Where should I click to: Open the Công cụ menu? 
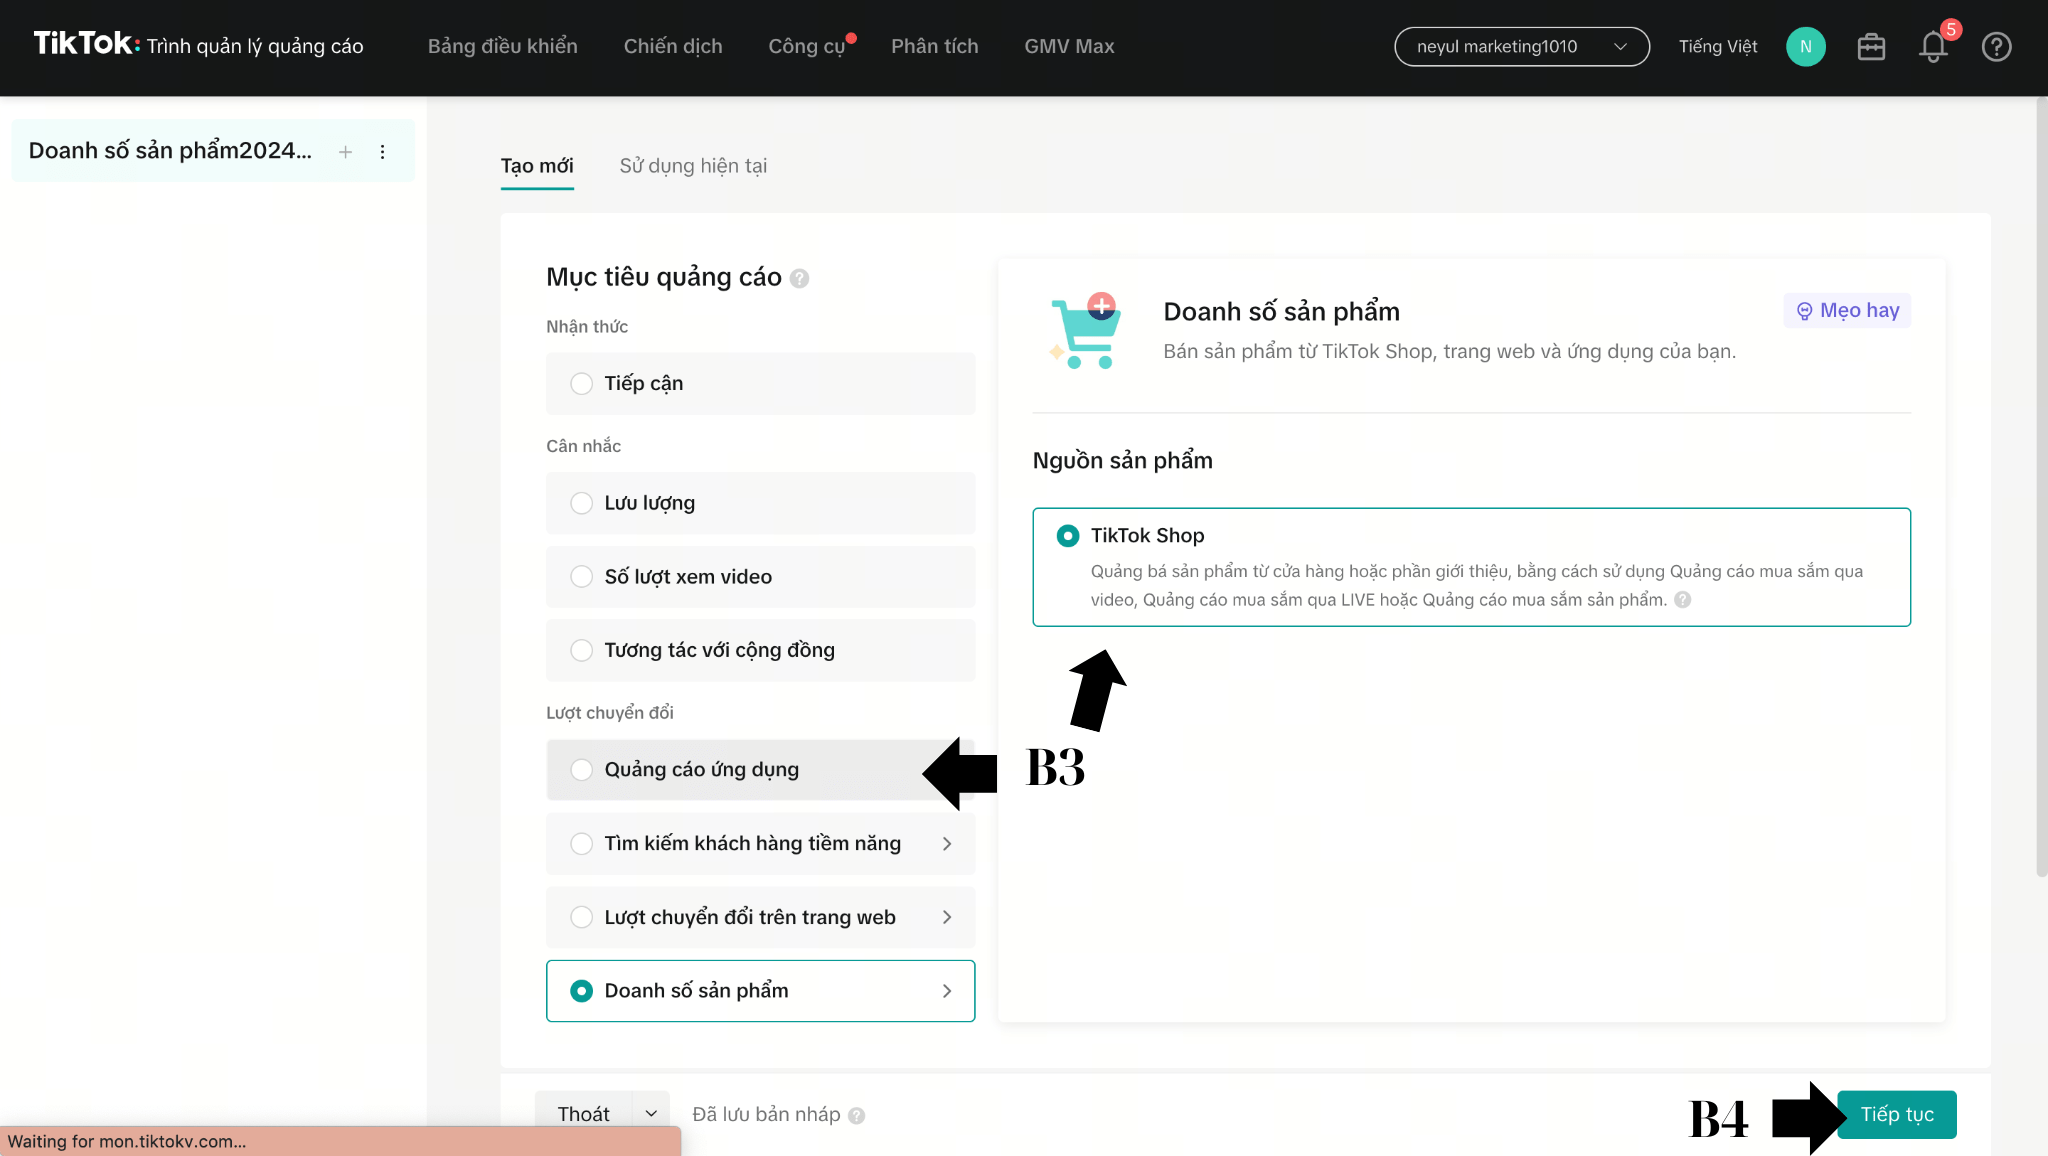806,47
